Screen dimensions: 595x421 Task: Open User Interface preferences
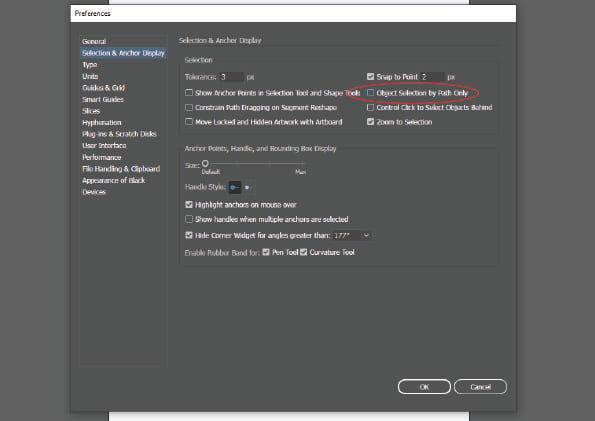pyautogui.click(x=104, y=145)
